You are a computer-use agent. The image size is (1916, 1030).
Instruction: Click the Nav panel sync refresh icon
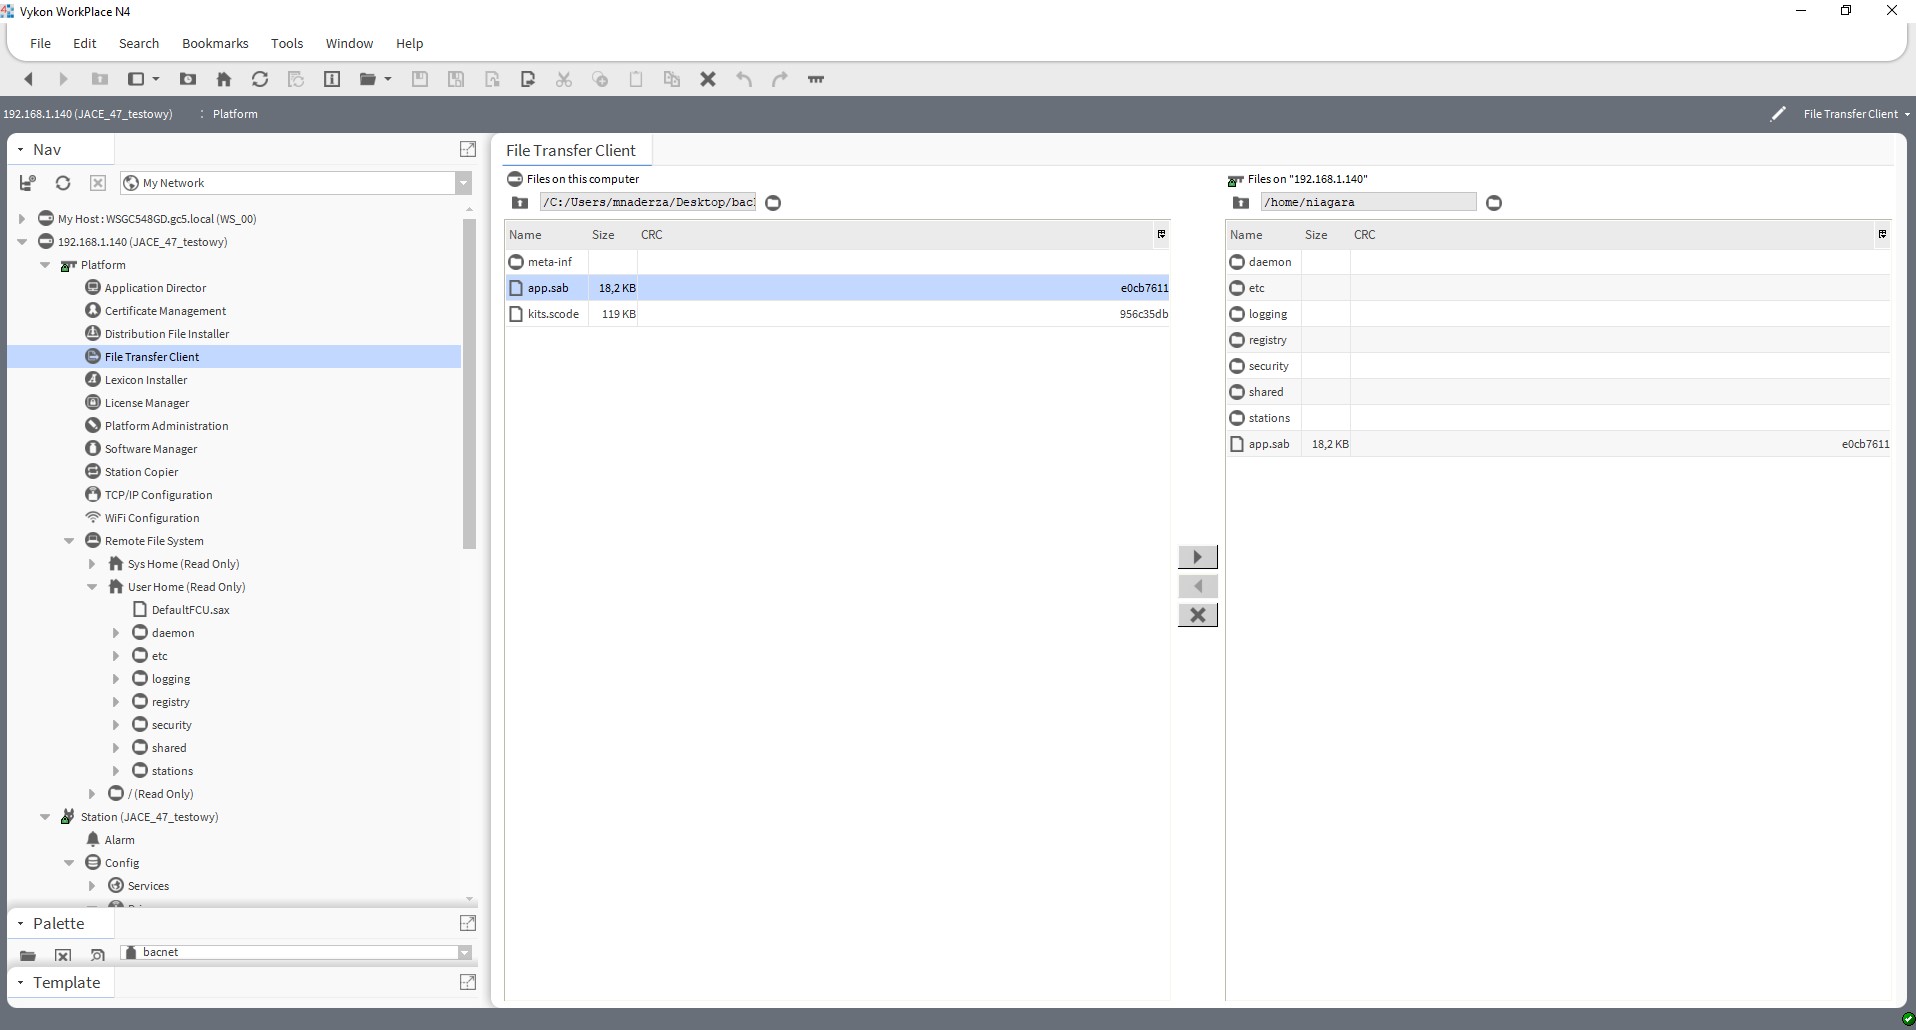pyautogui.click(x=63, y=183)
